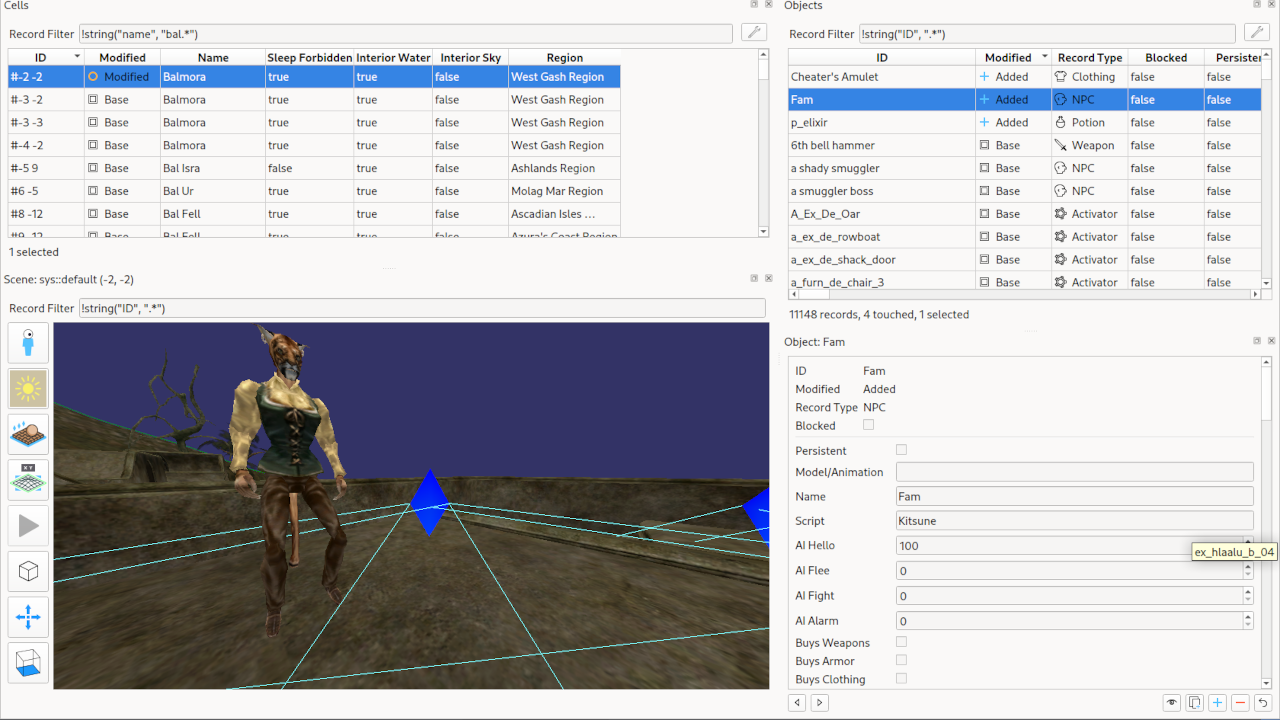The image size is (1280, 720).
Task: Click the Blocked column header in Objects
Action: click(1166, 57)
